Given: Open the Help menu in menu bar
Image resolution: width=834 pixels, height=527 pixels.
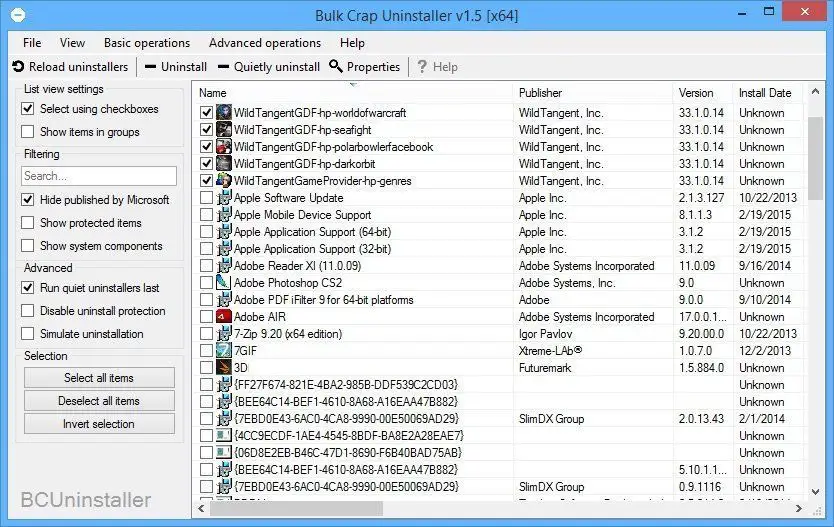Looking at the screenshot, I should point(352,43).
